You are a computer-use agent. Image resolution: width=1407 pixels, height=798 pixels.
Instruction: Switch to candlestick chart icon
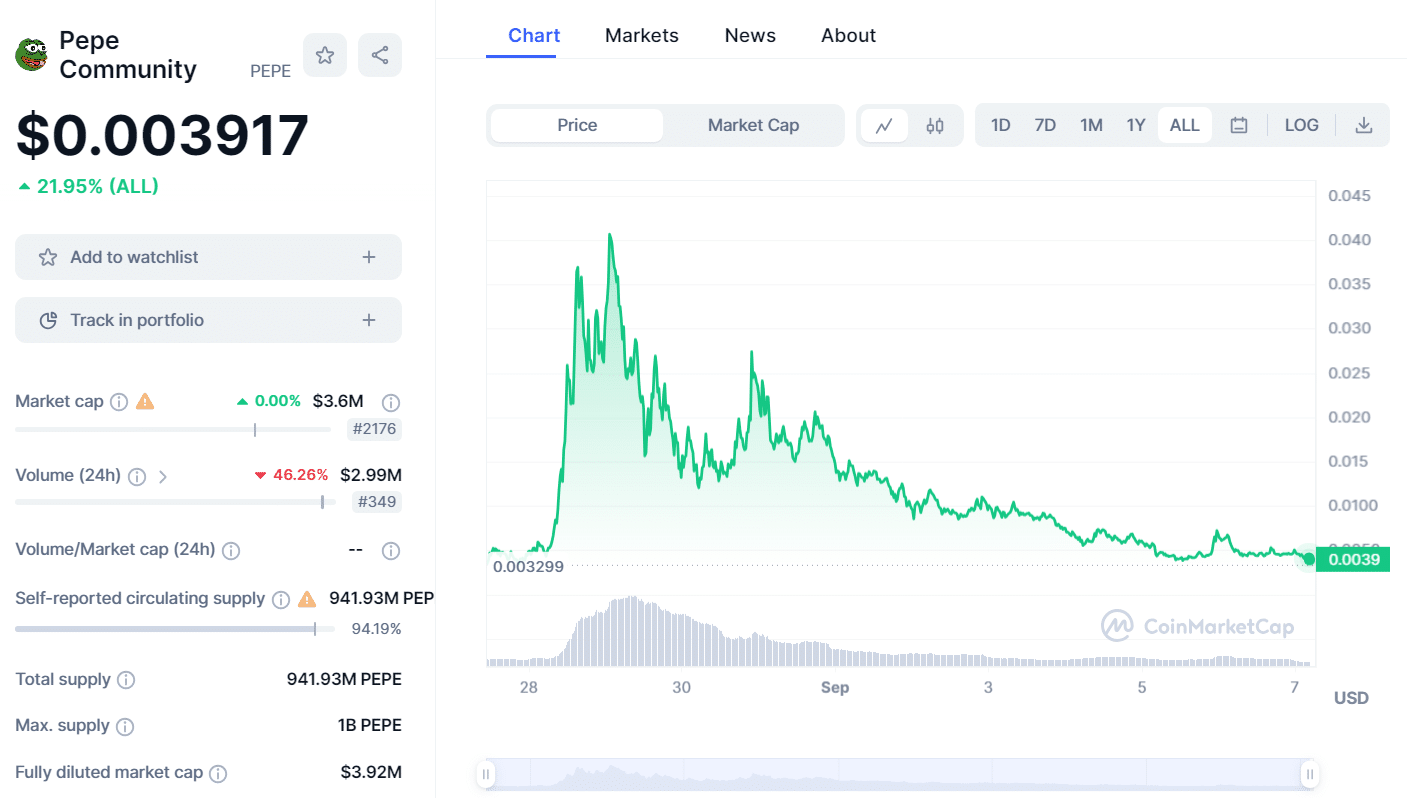pyautogui.click(x=935, y=125)
